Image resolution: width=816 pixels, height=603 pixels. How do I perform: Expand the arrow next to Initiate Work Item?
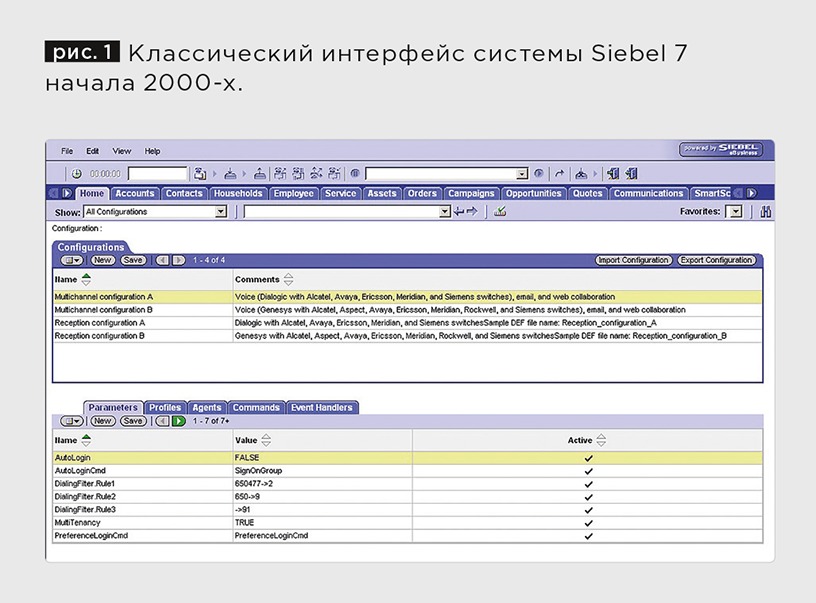pos(214,174)
